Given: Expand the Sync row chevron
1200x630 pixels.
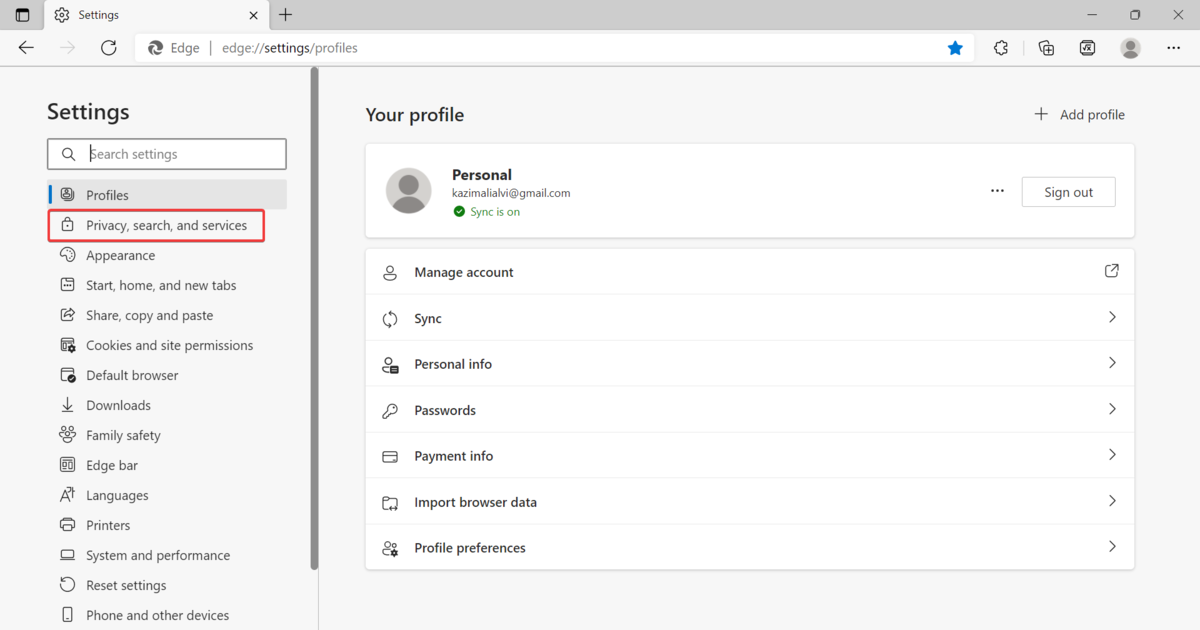Looking at the screenshot, I should [1112, 317].
